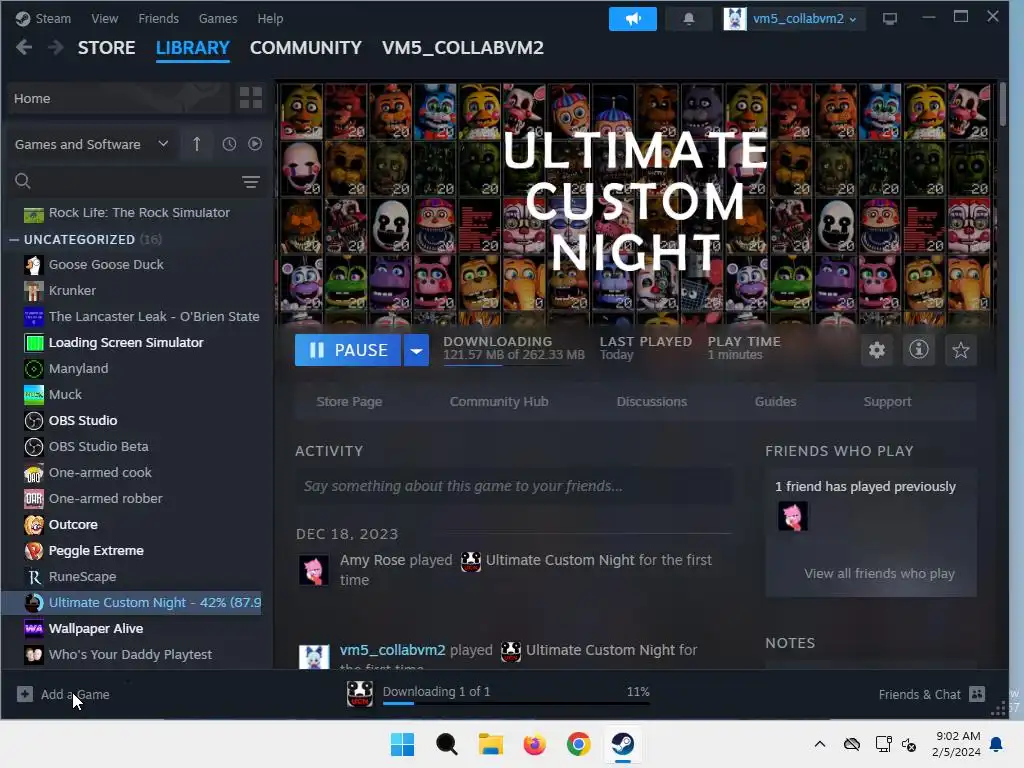Click the game page vertical scrollbar
Screen dimensions: 1024x768
[x=1002, y=104]
